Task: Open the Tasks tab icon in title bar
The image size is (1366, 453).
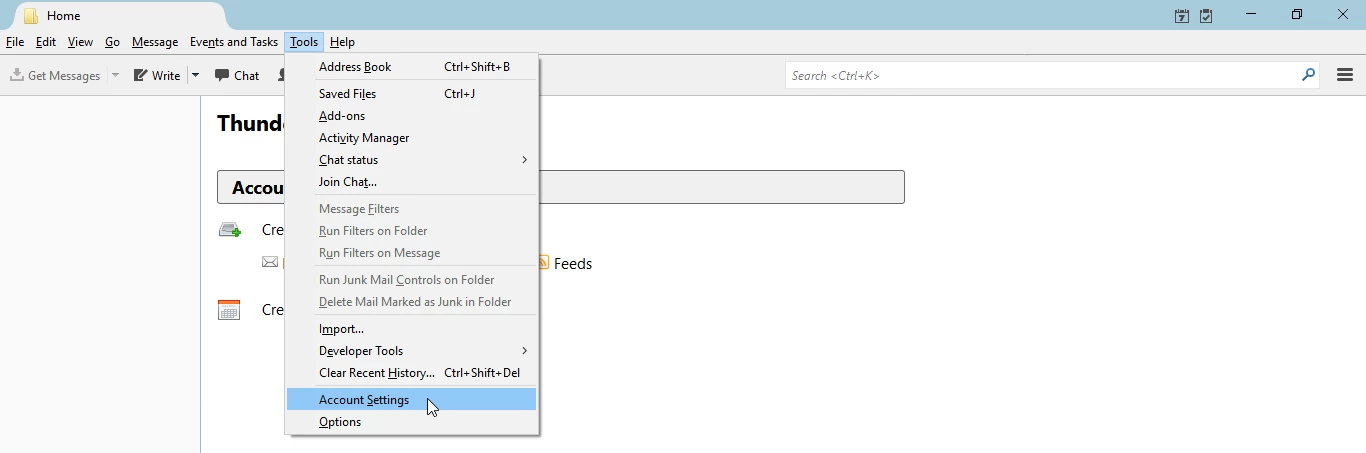Action: [1207, 15]
